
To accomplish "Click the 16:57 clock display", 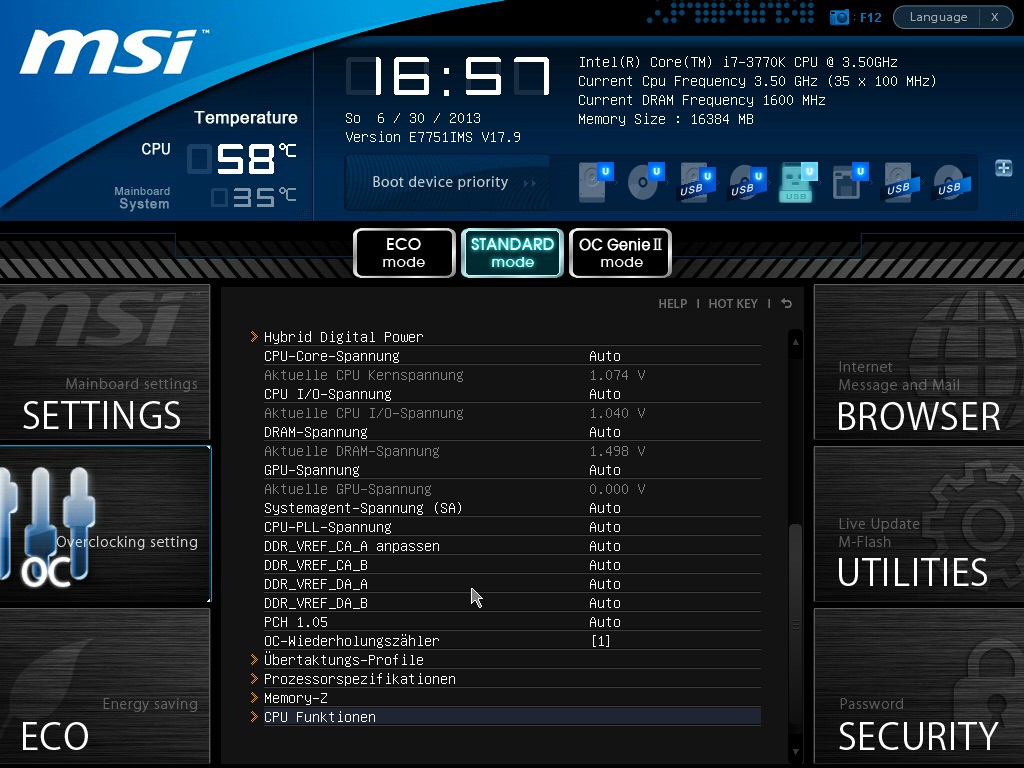I will pyautogui.click(x=448, y=76).
